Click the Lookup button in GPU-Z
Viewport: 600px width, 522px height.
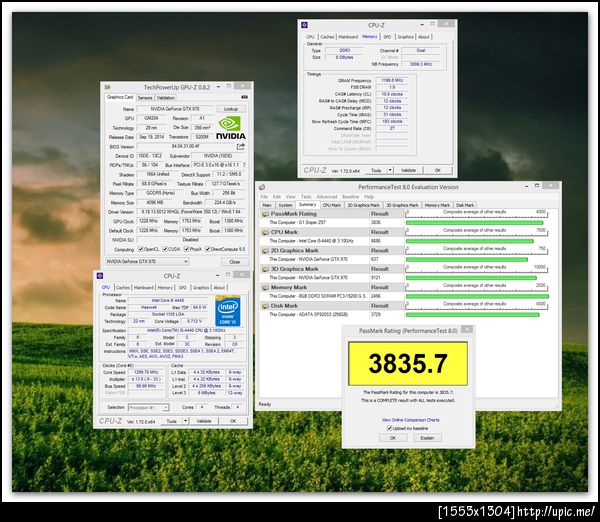(x=231, y=109)
